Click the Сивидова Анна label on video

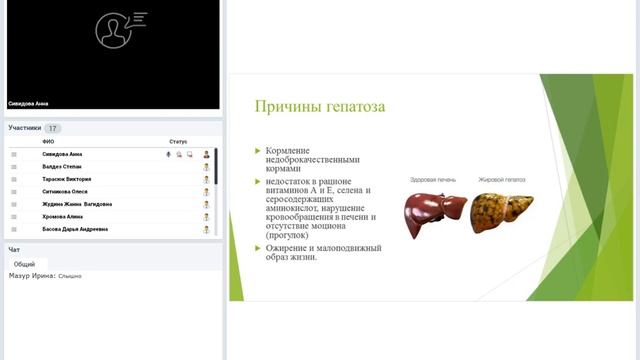[x=28, y=104]
